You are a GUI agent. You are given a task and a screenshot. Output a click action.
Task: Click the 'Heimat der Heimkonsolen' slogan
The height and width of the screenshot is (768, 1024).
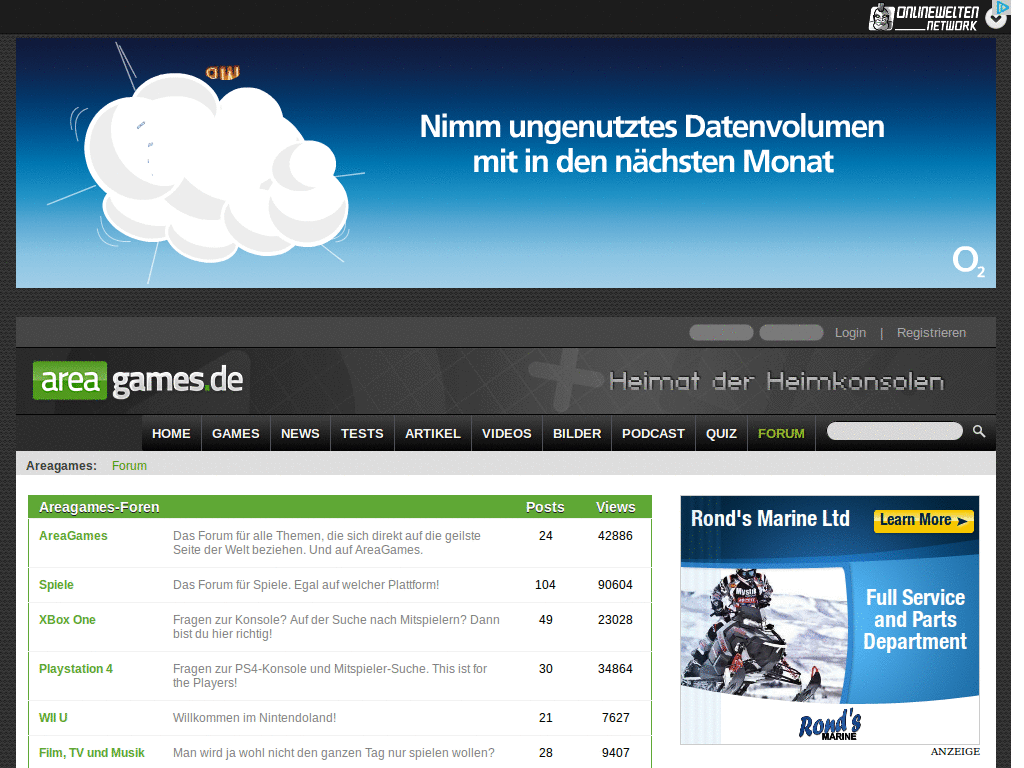tap(776, 381)
